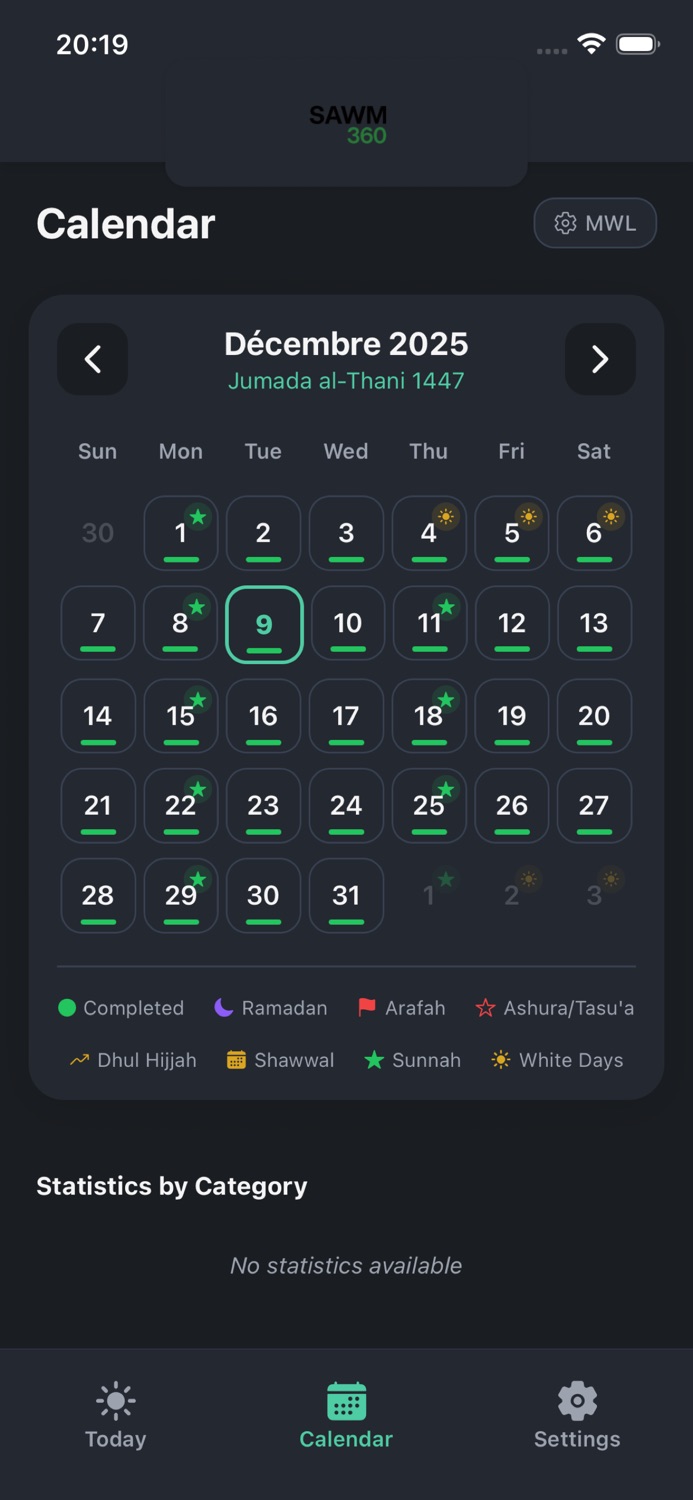Click the 20:19 status bar clock
Screen dimensions: 693x1500
pos(92,44)
